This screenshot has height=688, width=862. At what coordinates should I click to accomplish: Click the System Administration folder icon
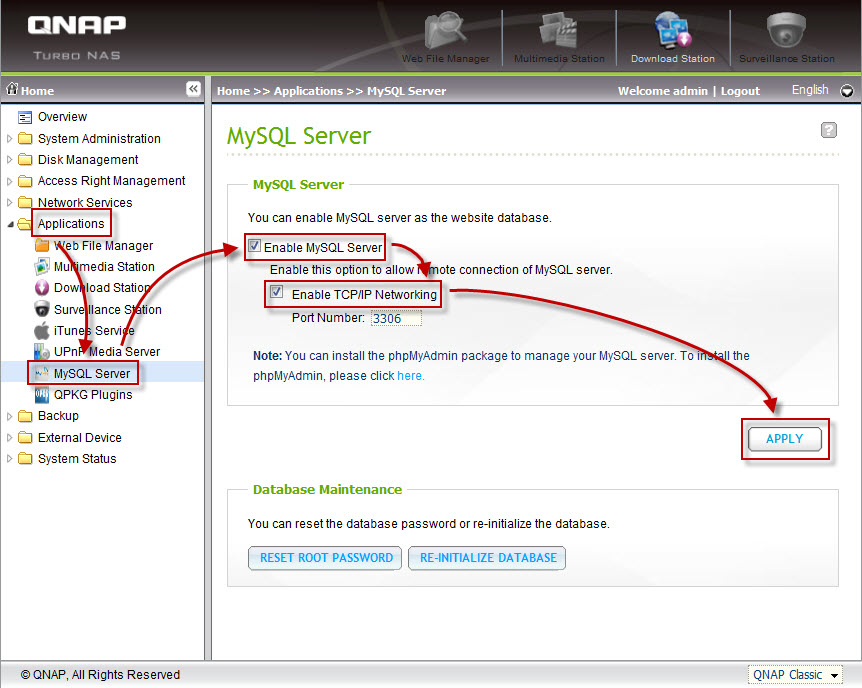pos(25,138)
